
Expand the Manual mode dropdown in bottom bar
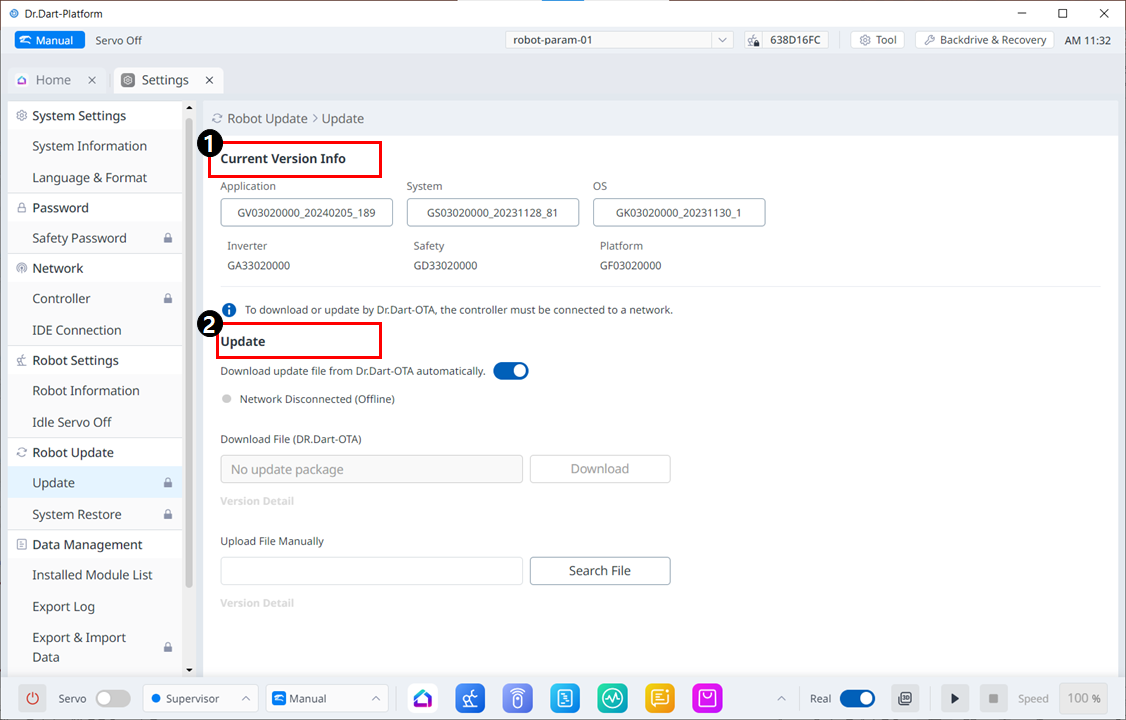(x=326, y=698)
